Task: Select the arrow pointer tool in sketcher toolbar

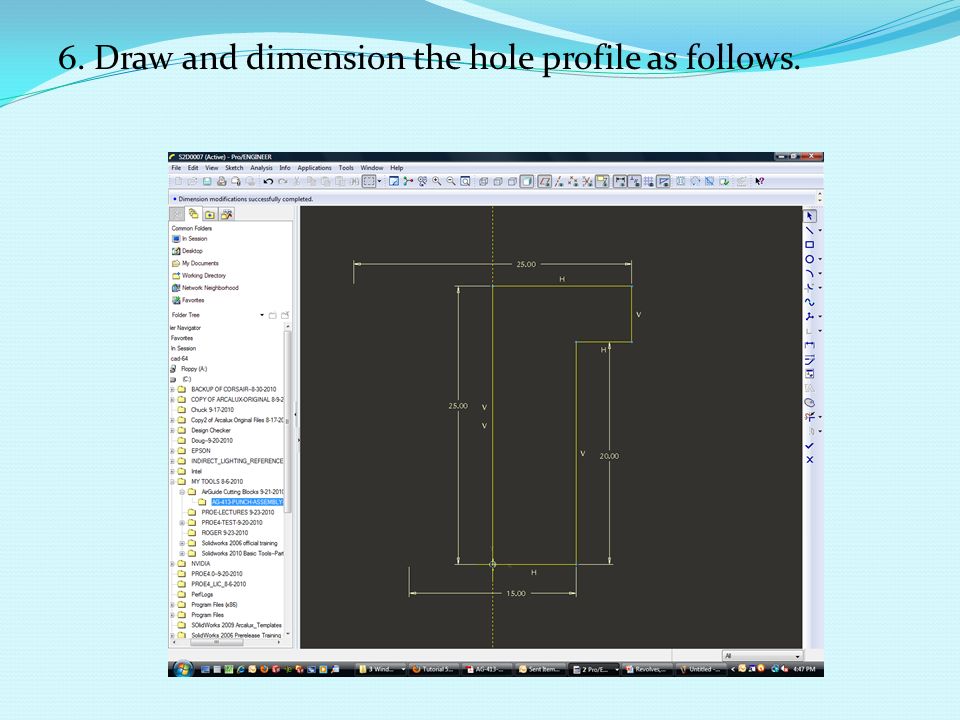Action: pyautogui.click(x=809, y=216)
